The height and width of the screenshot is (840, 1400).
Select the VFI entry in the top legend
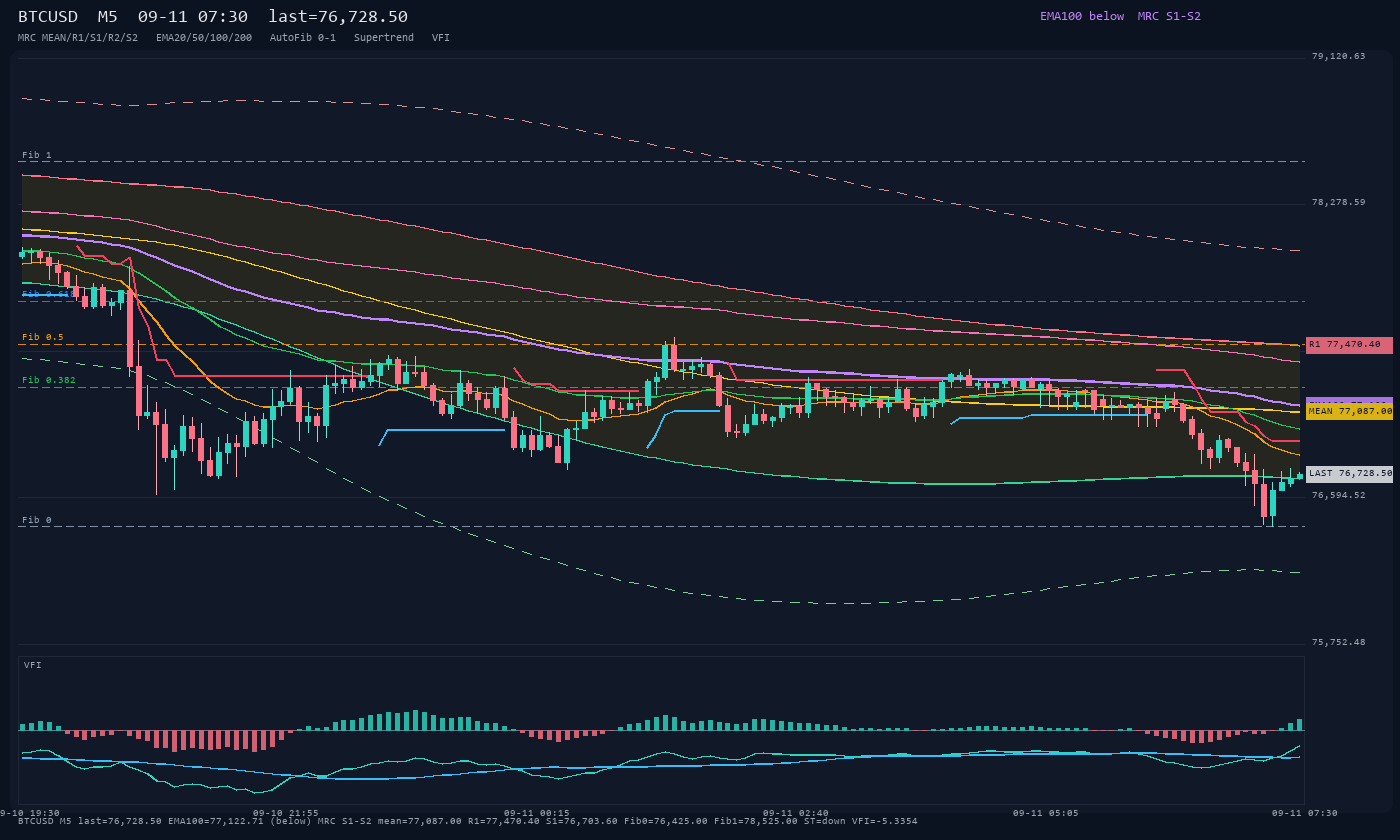point(441,37)
